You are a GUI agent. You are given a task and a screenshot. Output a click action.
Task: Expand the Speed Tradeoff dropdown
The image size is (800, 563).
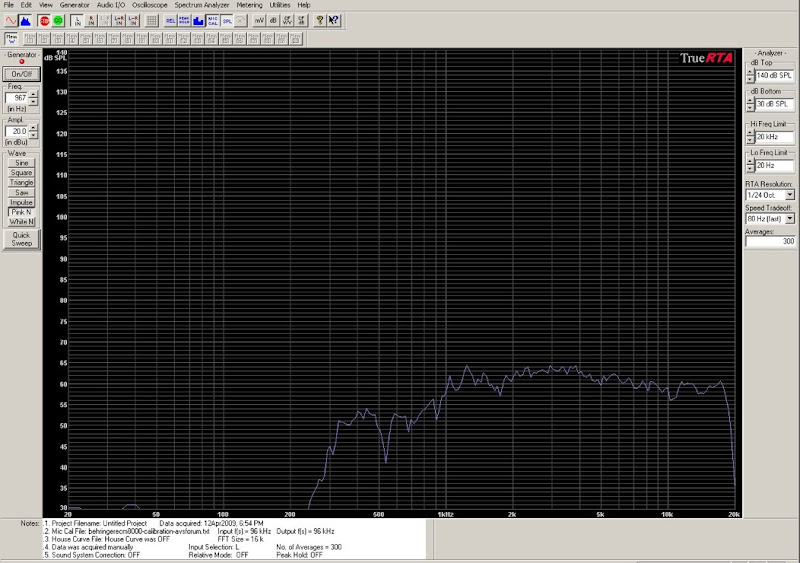(x=790, y=218)
